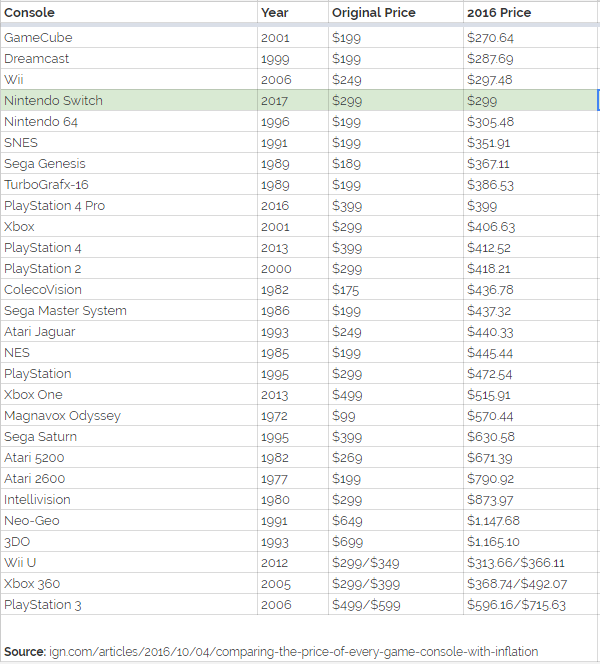Viewport: 600px width, 664px height.
Task: Click the 2017 year of Nintendo Switch
Action: [293, 100]
